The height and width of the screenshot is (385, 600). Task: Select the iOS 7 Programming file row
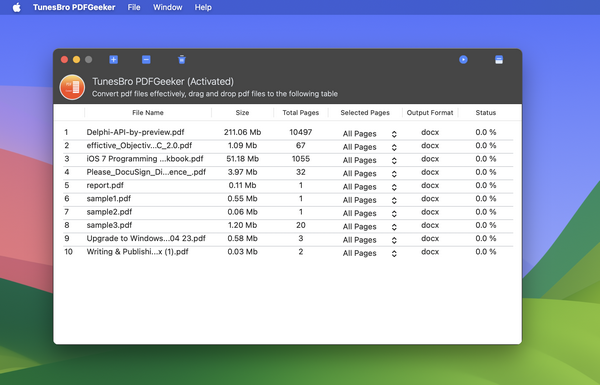click(288, 159)
